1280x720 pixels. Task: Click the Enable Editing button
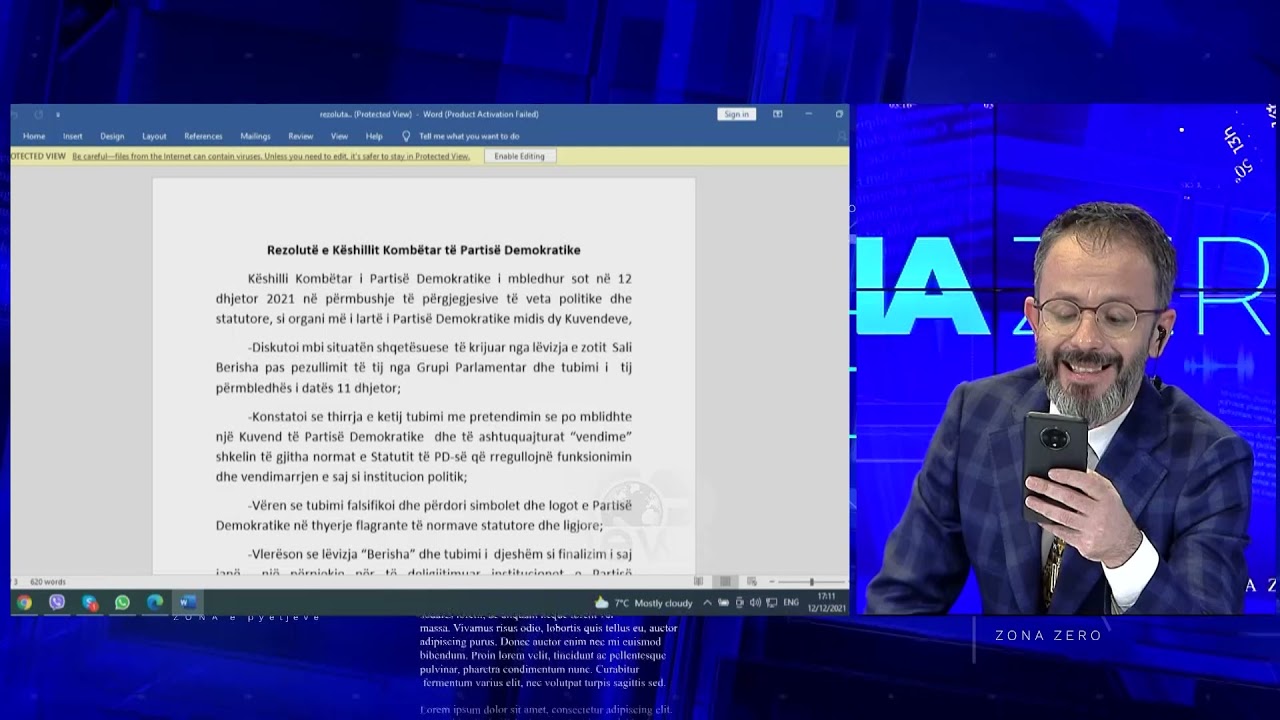point(520,156)
